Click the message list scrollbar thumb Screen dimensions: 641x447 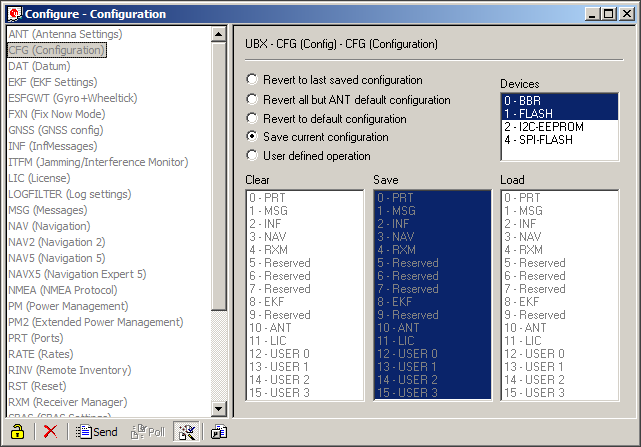pyautogui.click(x=219, y=176)
